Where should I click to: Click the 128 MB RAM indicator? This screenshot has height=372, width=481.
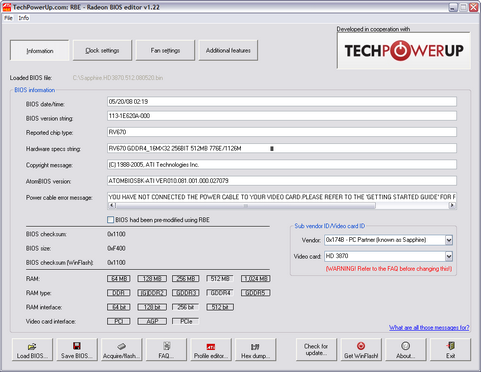pos(152,279)
